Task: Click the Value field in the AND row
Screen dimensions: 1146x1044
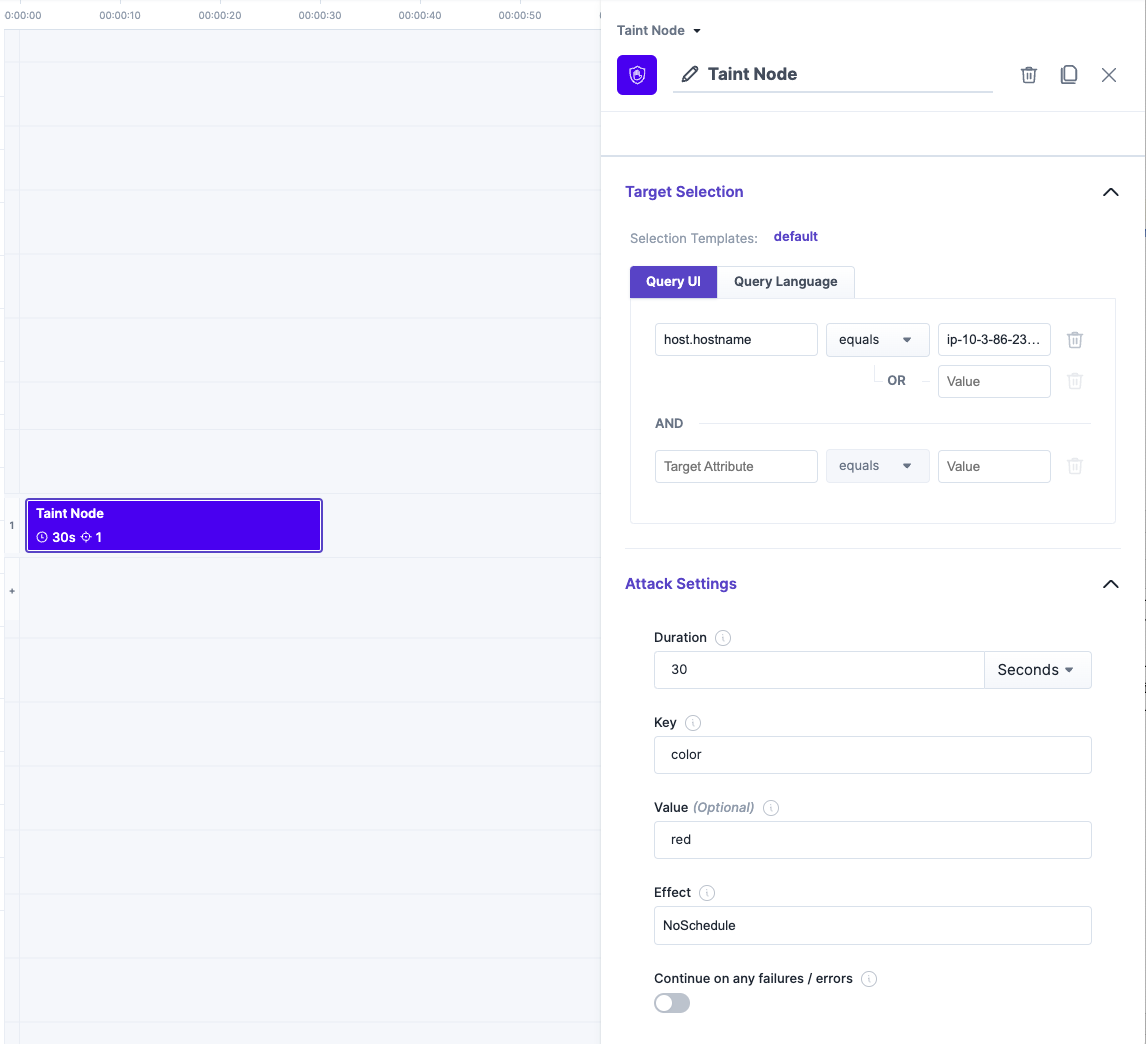Action: click(994, 466)
